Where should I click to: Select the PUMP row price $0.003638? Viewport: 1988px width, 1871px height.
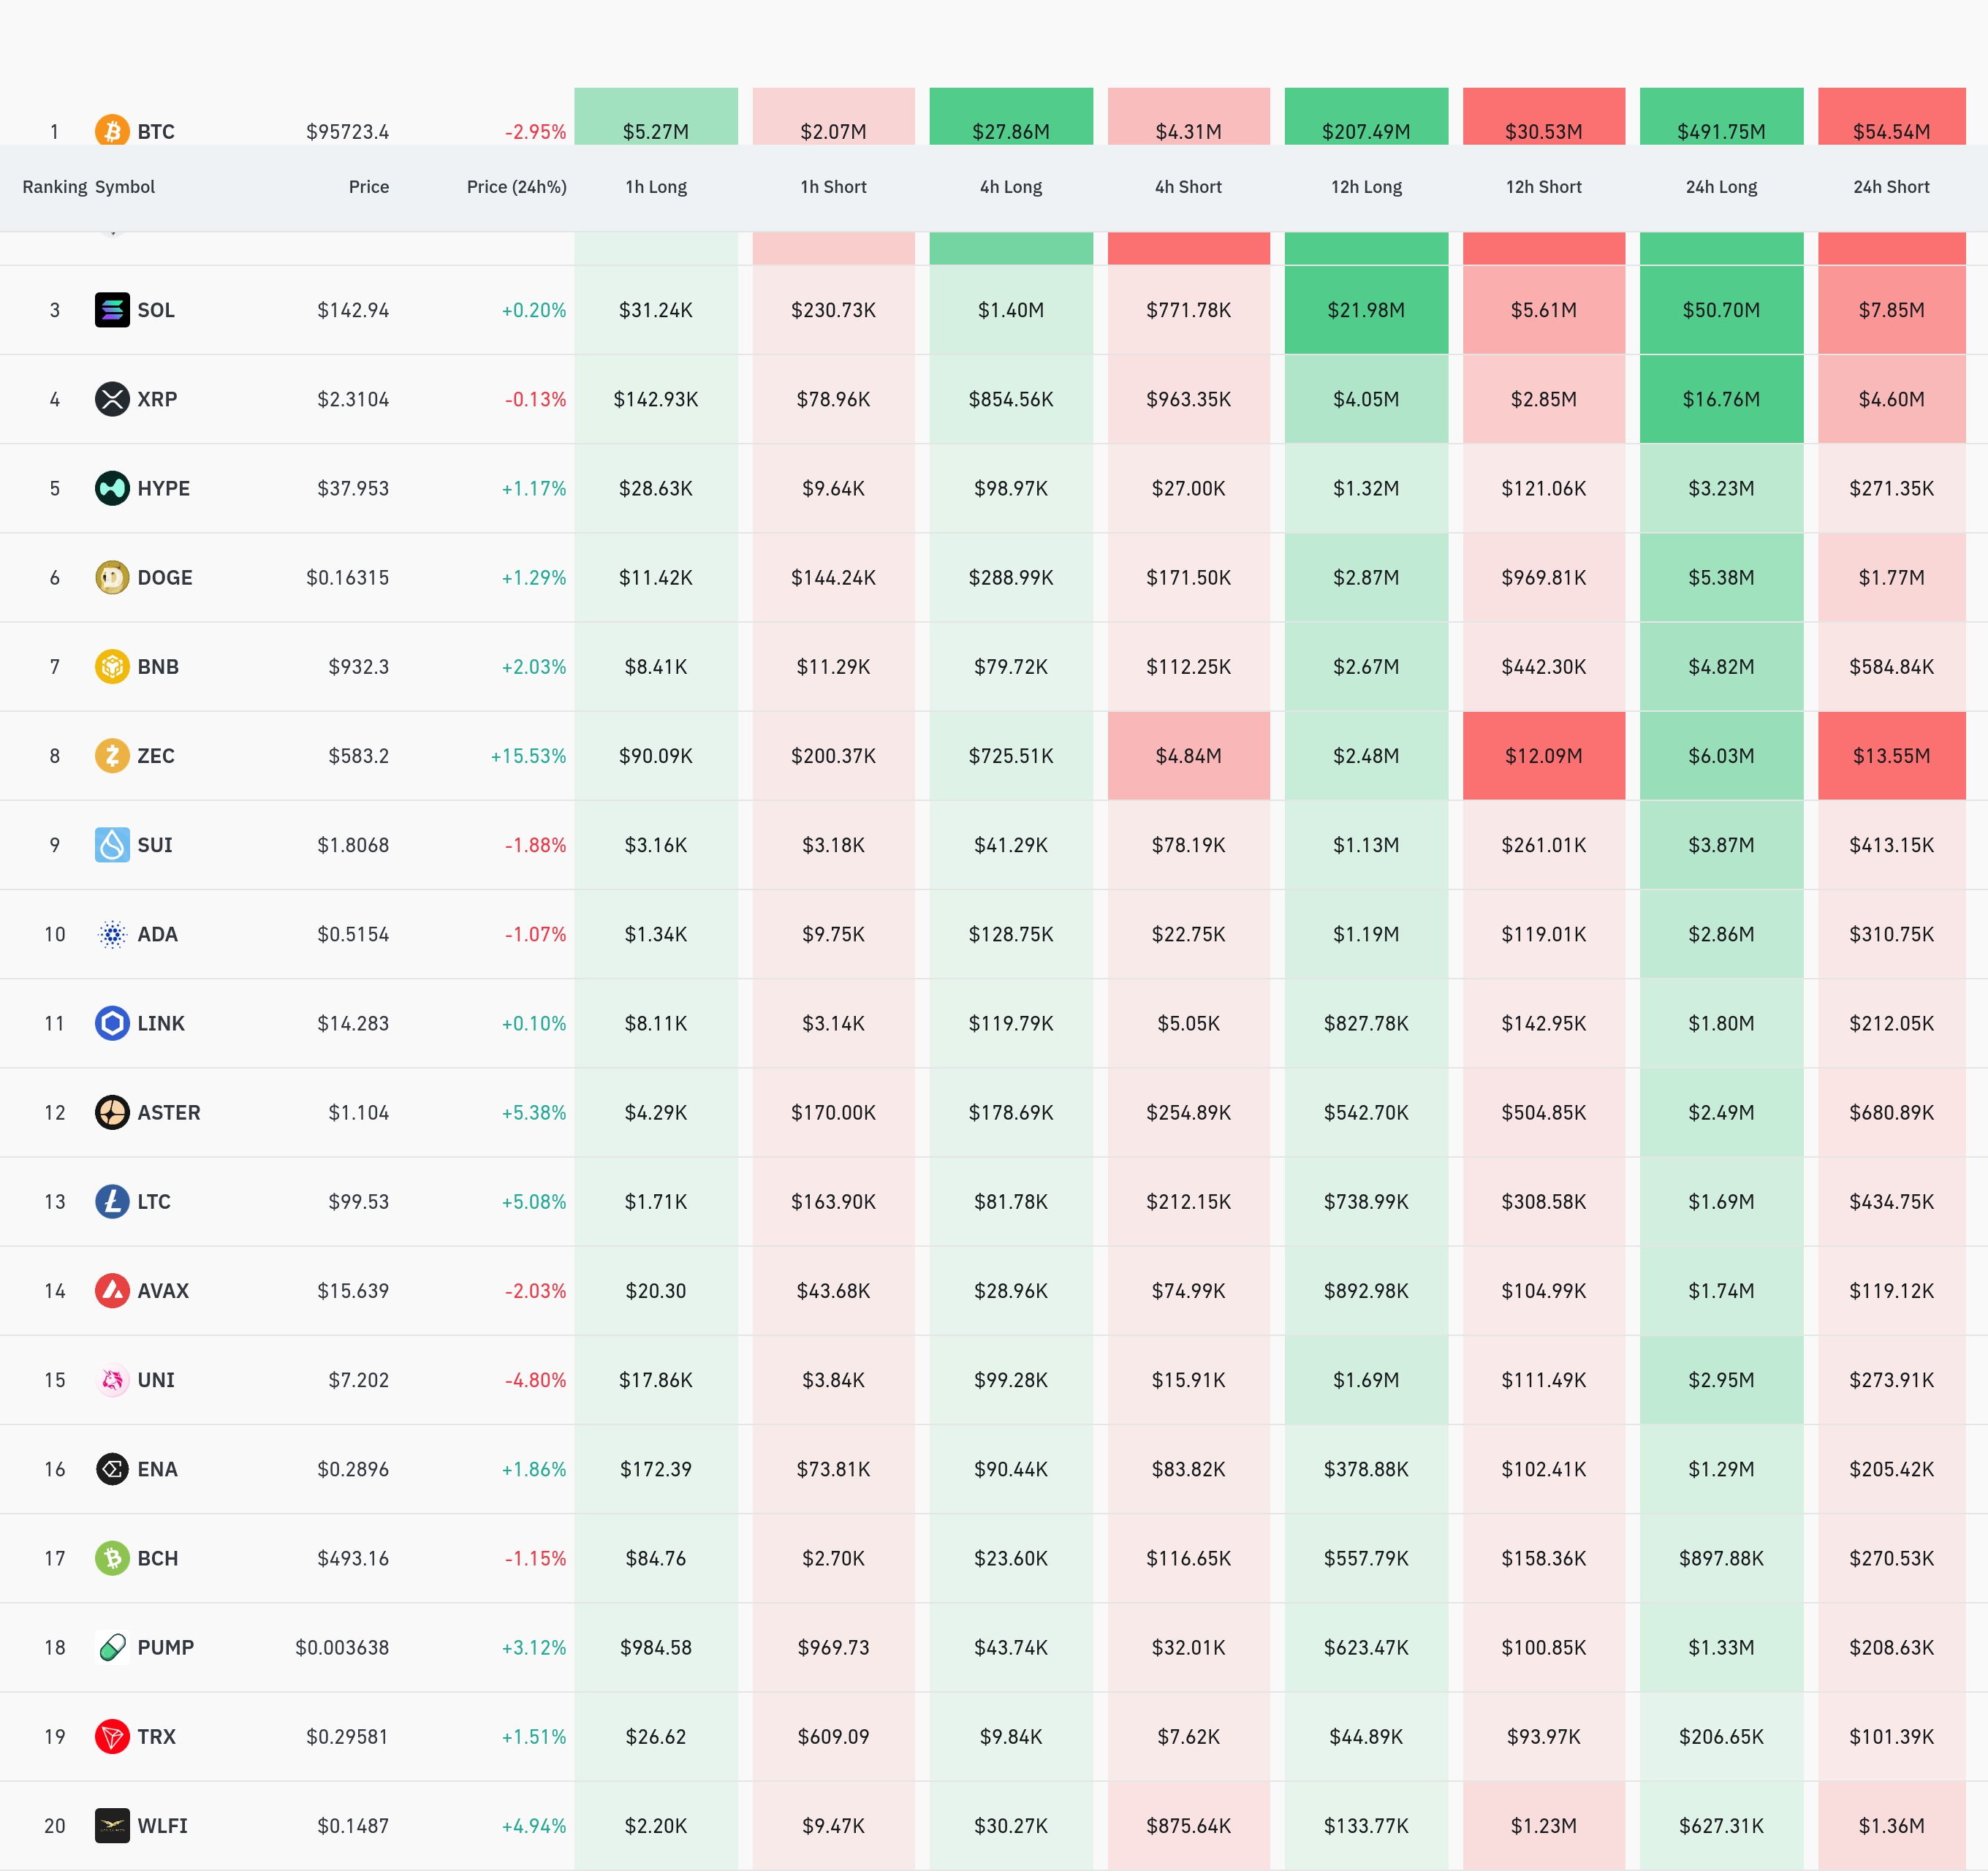[342, 1647]
